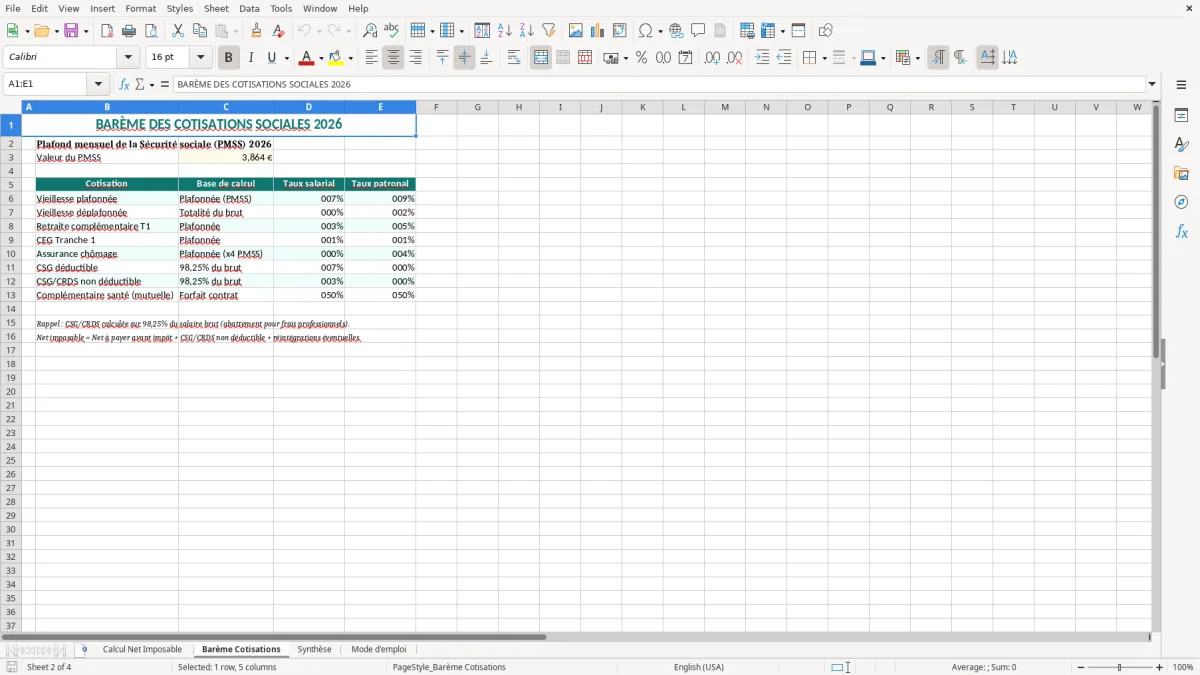
Task: Toggle Align Right
Action: pyautogui.click(x=415, y=58)
